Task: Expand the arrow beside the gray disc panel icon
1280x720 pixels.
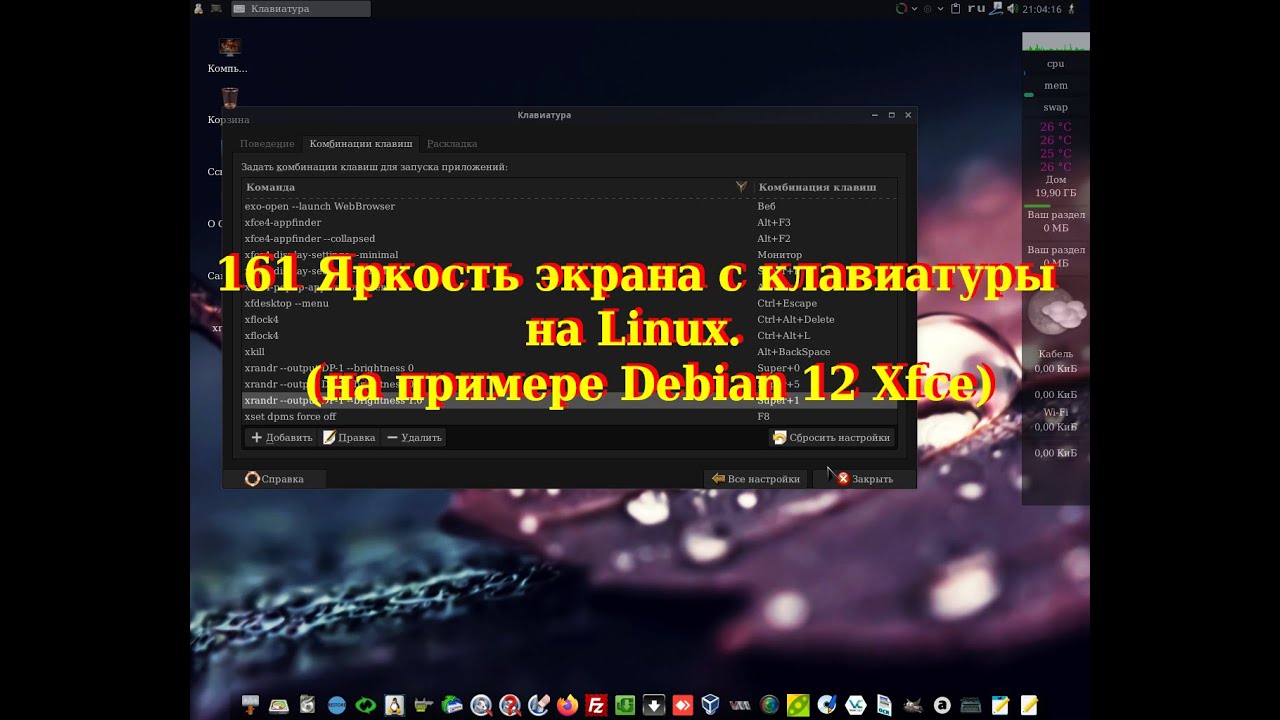Action: [x=941, y=9]
